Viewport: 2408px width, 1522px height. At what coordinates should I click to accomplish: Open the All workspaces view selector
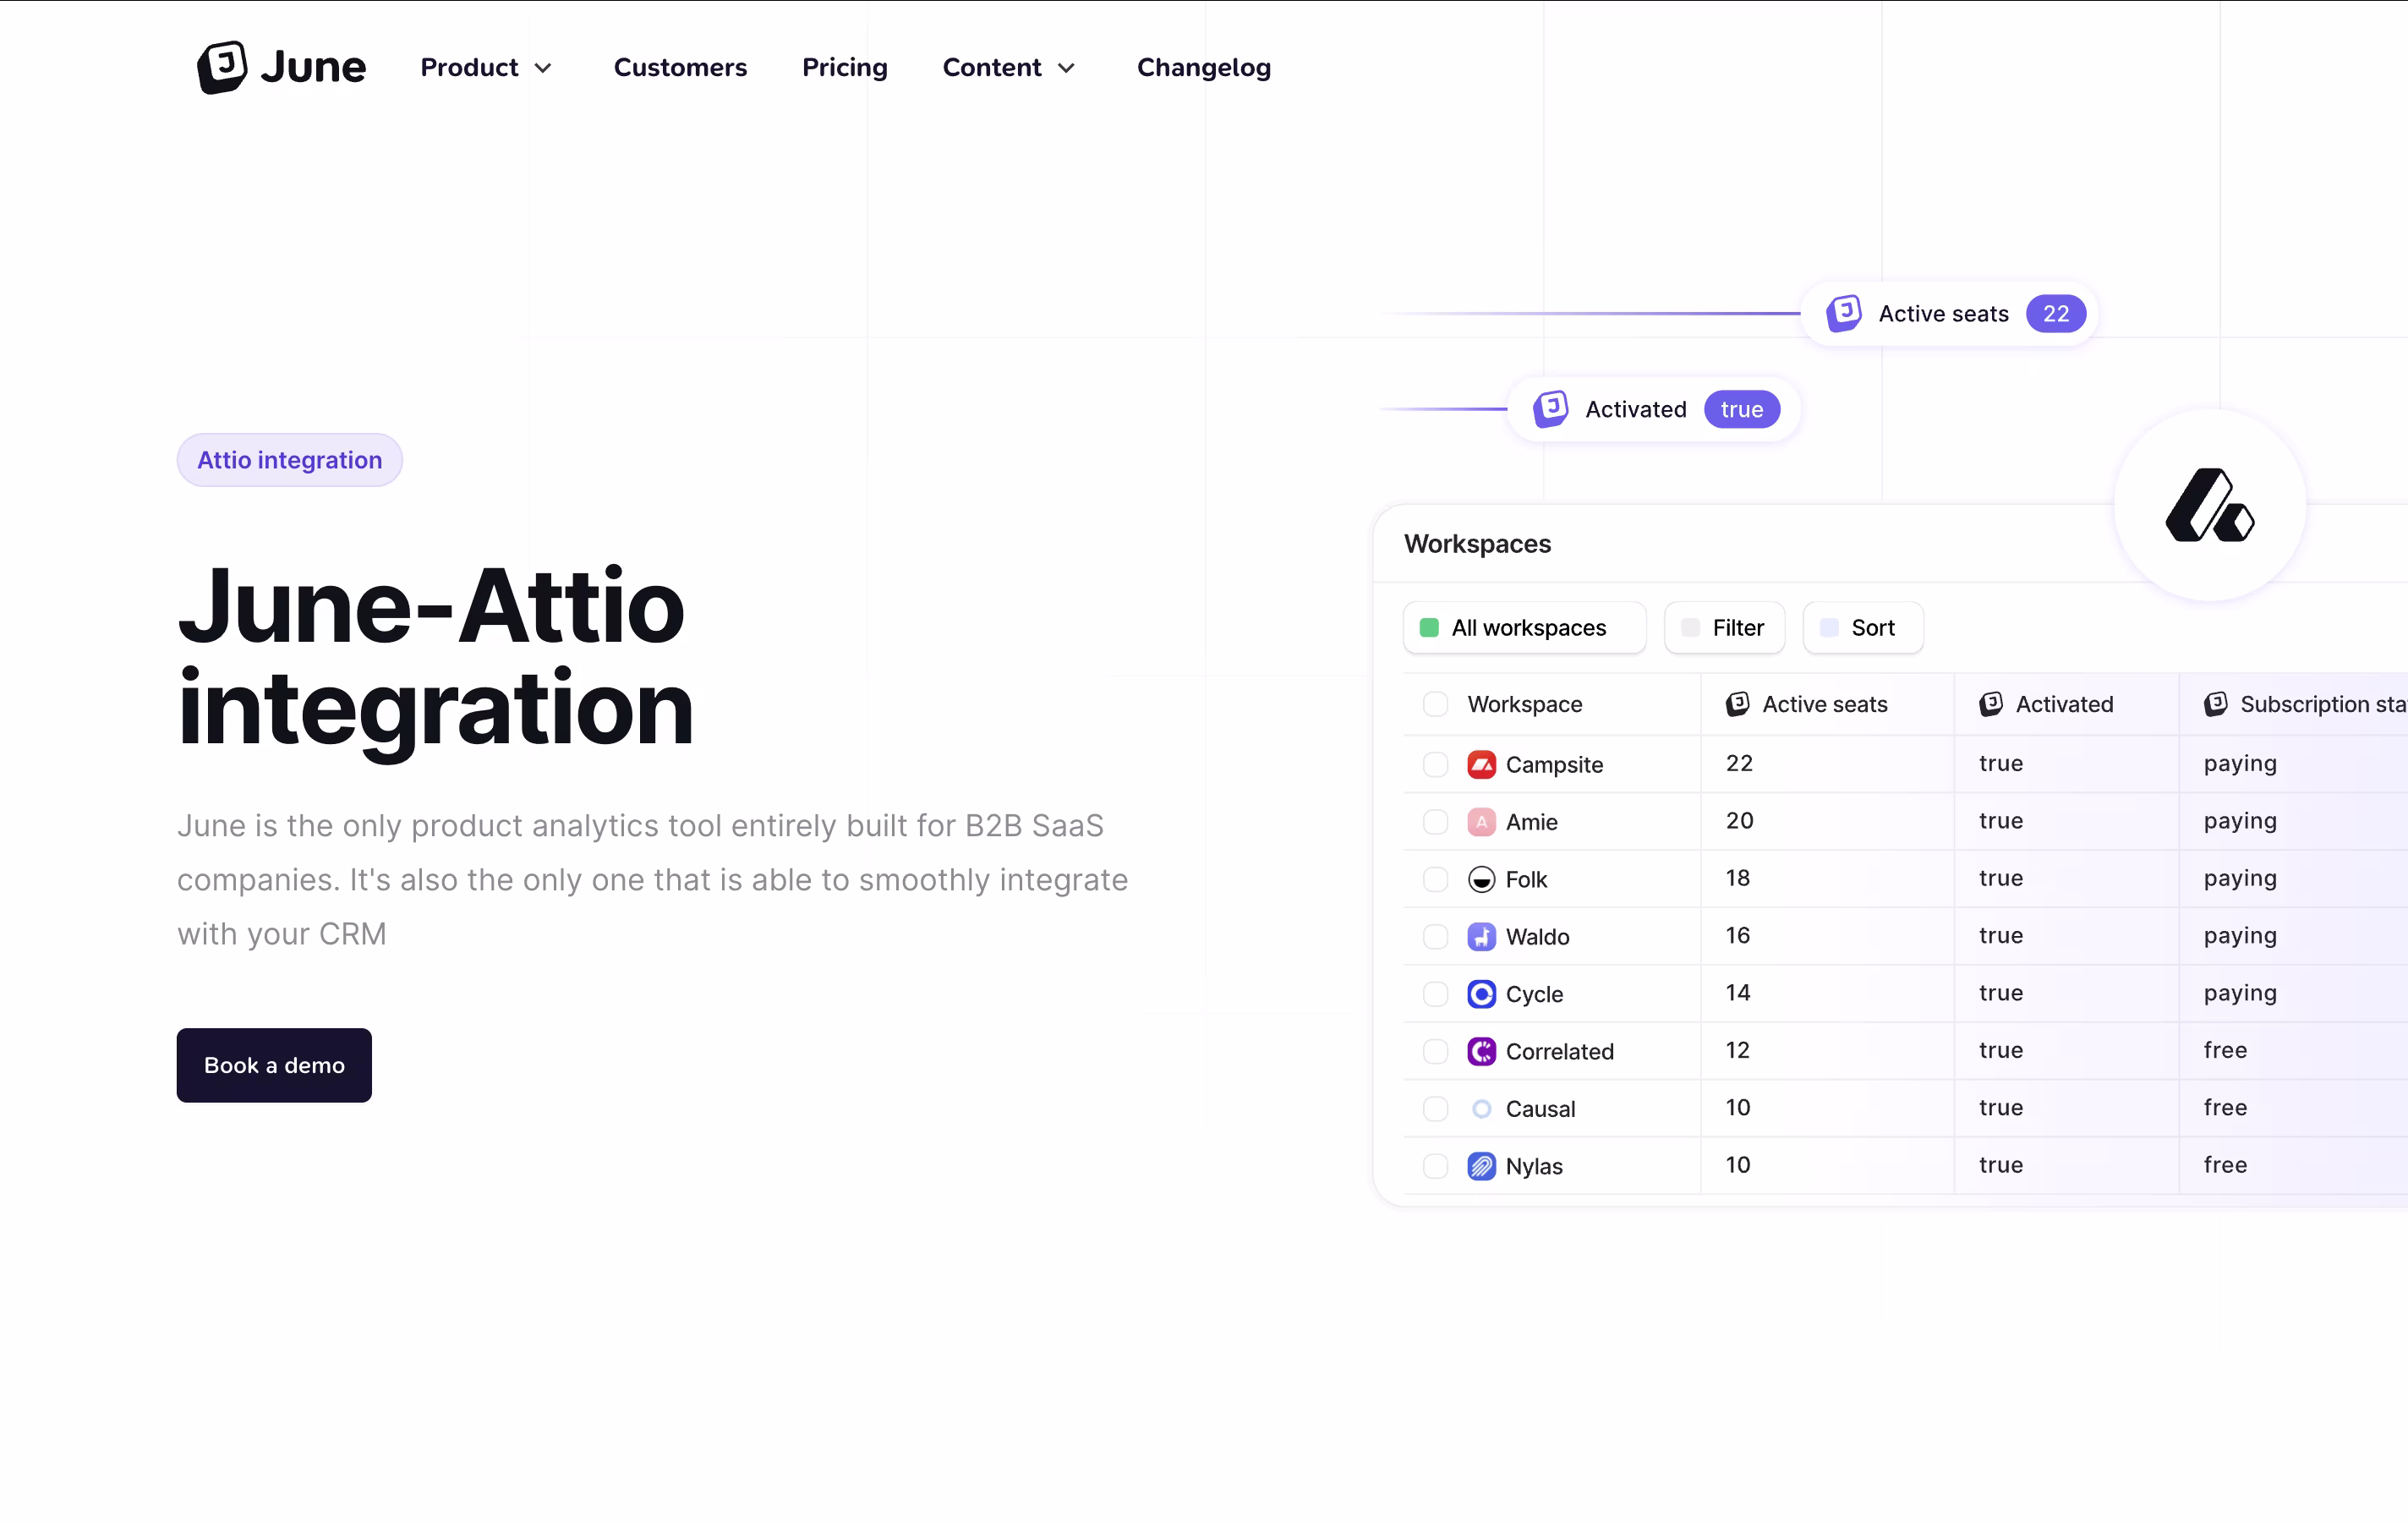1524,627
